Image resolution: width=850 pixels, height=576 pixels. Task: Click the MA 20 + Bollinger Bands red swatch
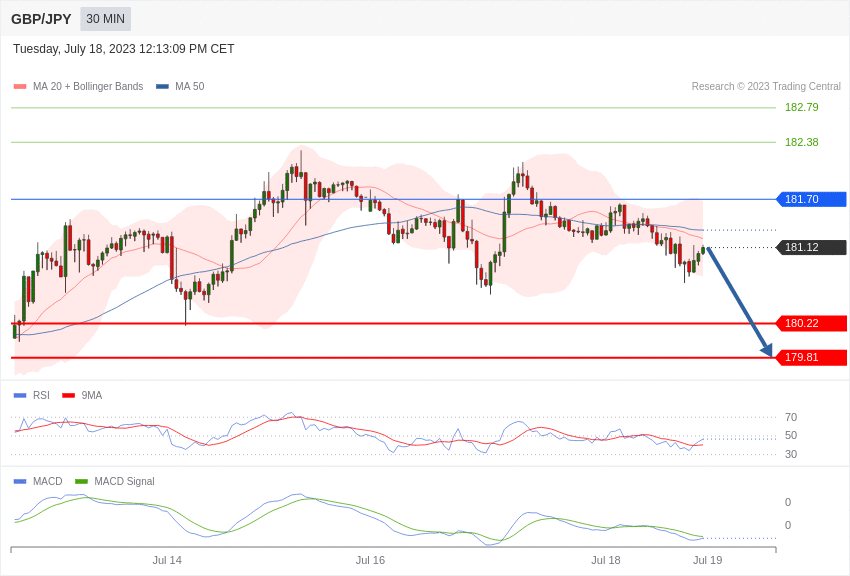coord(20,87)
